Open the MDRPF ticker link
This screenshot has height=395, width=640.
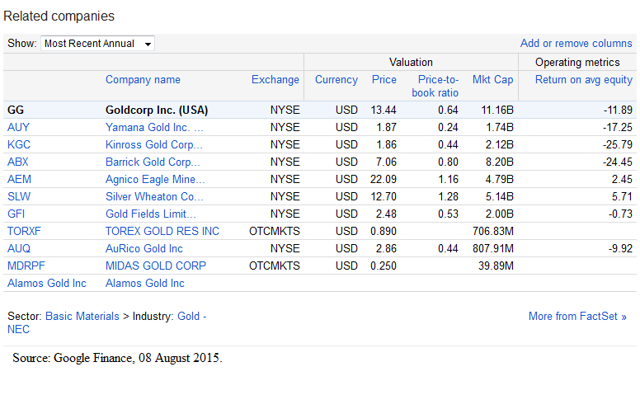(26, 266)
